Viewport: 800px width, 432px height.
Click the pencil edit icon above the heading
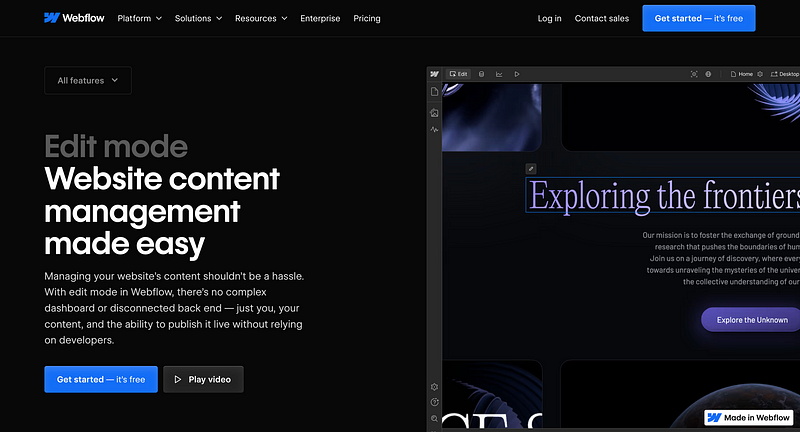[x=531, y=169]
